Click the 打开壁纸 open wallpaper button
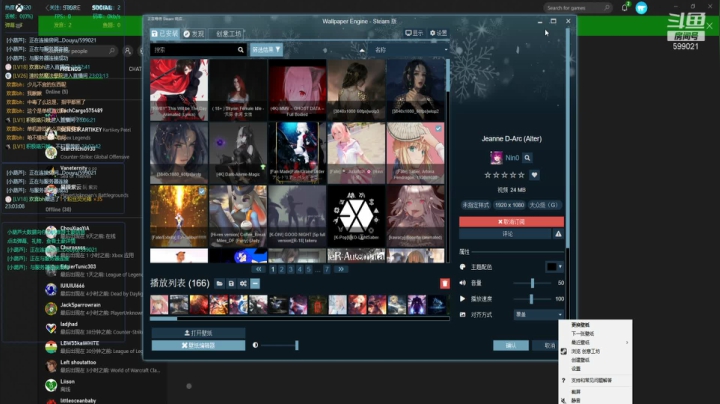The width and height of the screenshot is (720, 404). [198, 333]
